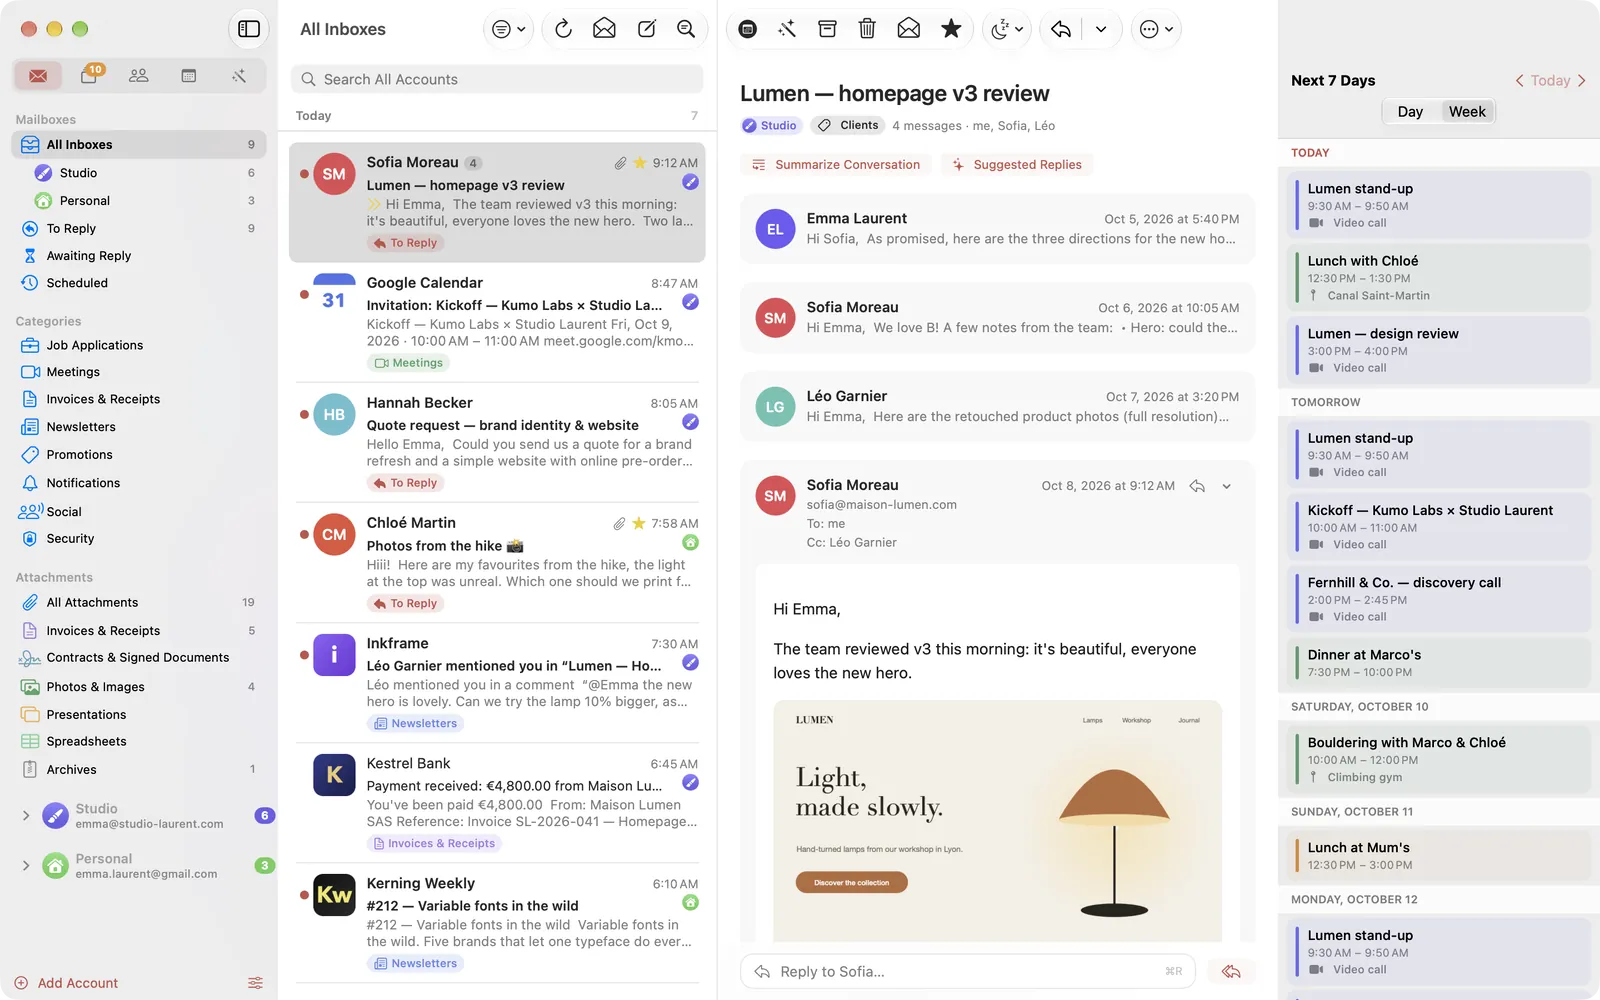1600x1000 pixels.
Task: Click the Reply to Sofia field
Action: click(x=967, y=971)
